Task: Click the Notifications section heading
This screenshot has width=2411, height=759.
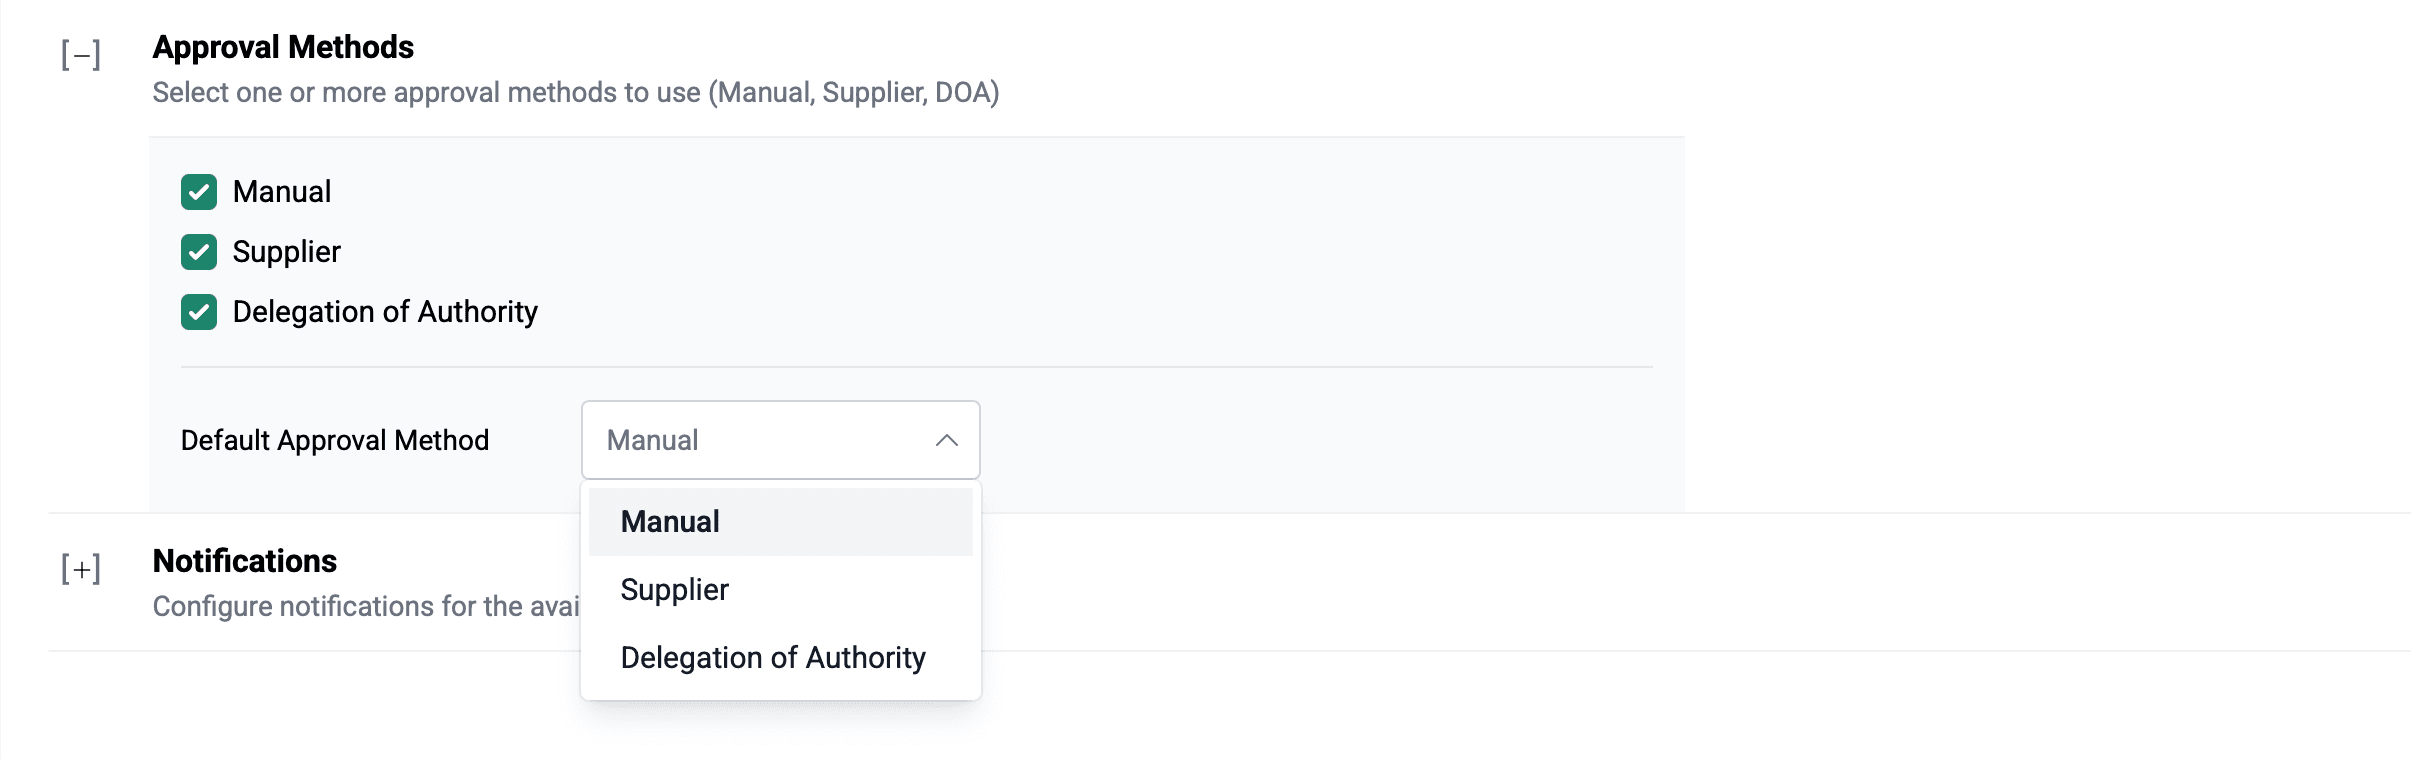Action: coord(245,561)
